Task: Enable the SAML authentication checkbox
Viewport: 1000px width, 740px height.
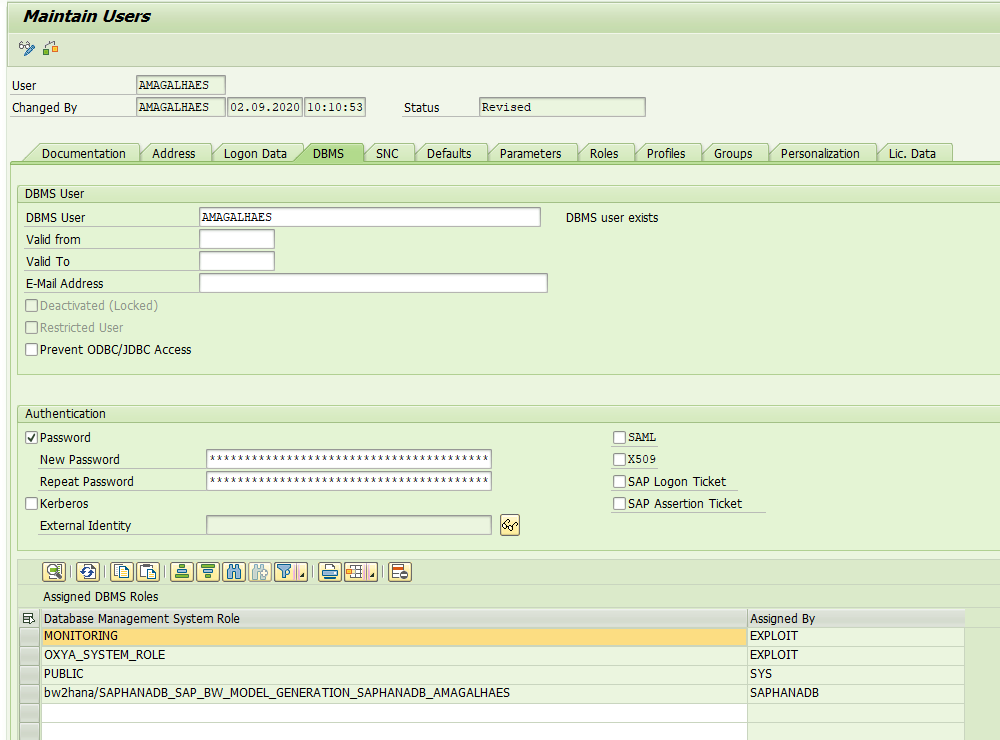Action: tap(619, 437)
